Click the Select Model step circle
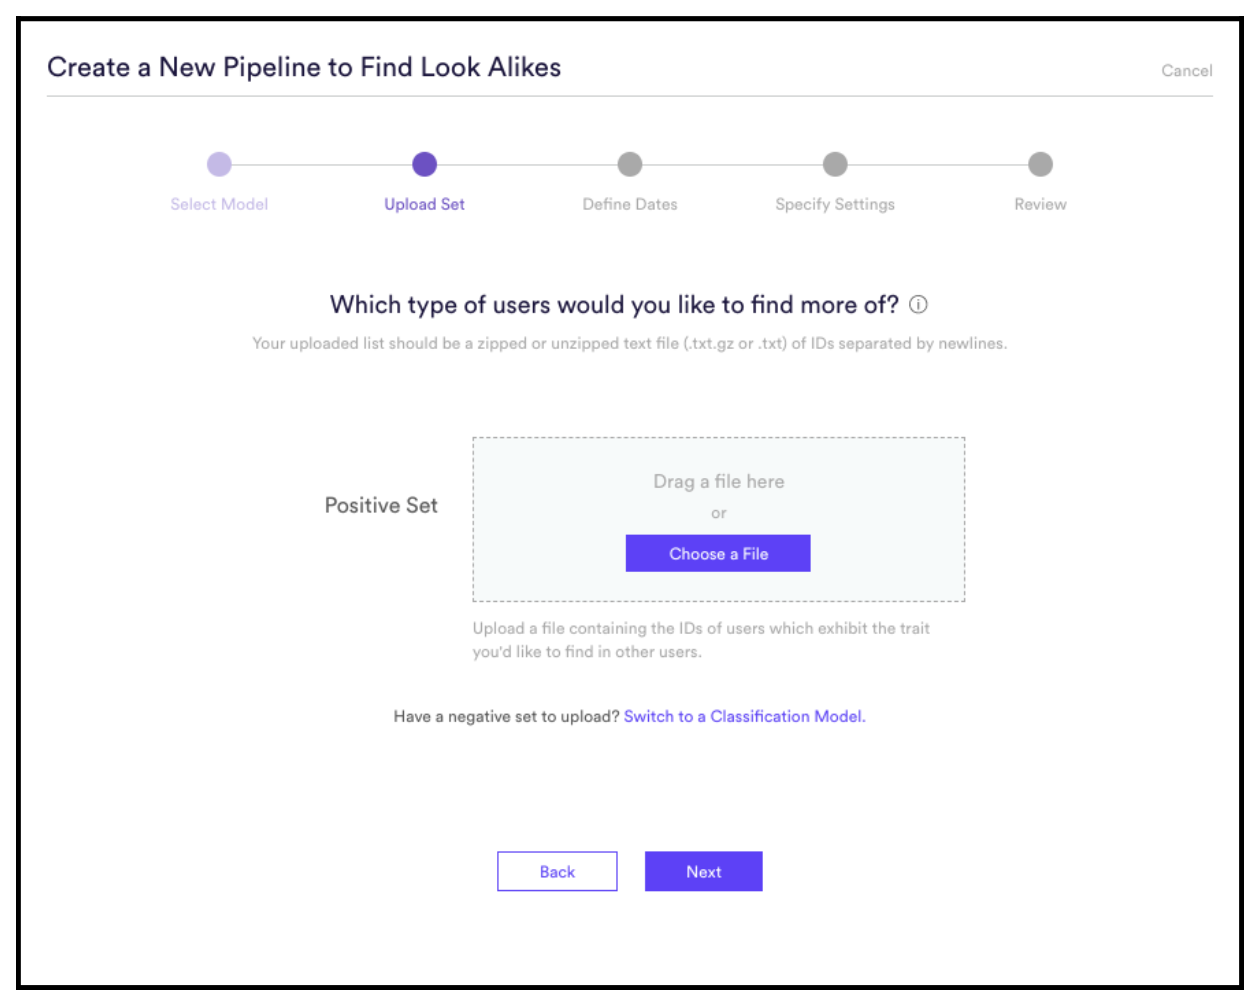Image resolution: width=1260 pixels, height=1006 pixels. click(x=219, y=164)
